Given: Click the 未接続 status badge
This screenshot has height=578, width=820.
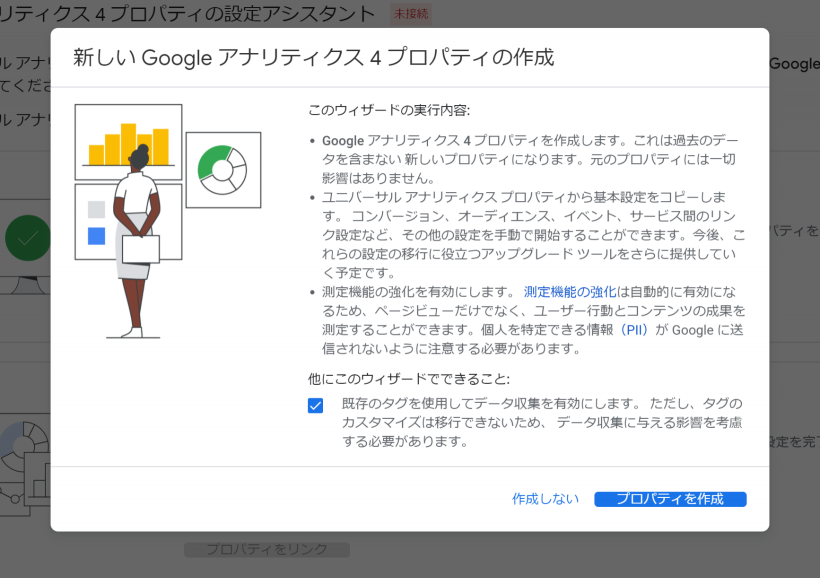Looking at the screenshot, I should (409, 14).
